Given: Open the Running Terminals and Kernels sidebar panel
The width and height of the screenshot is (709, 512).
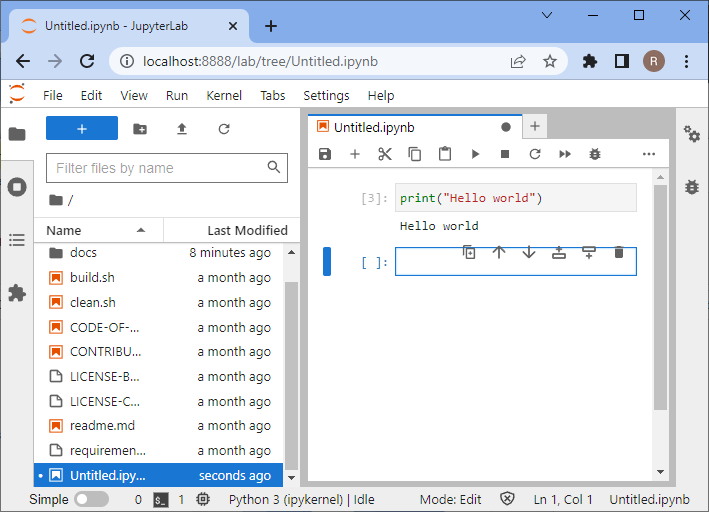Looking at the screenshot, I should click(x=17, y=187).
